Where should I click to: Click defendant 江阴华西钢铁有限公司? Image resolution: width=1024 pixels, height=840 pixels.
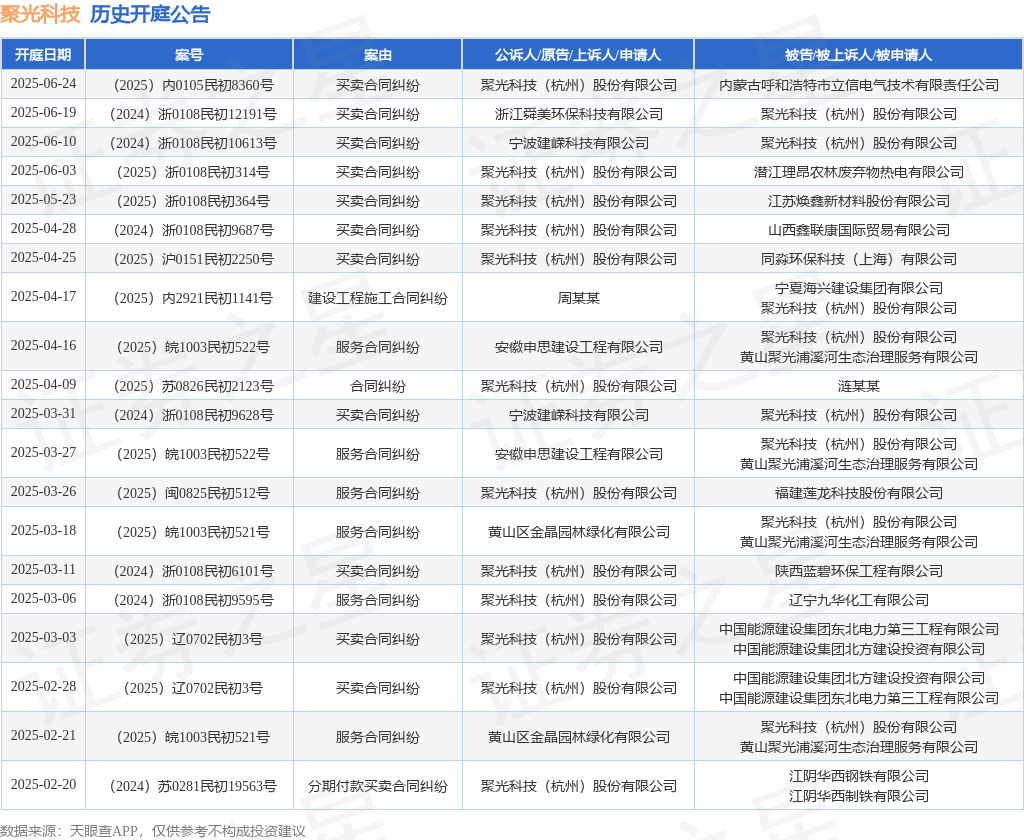pos(859,776)
